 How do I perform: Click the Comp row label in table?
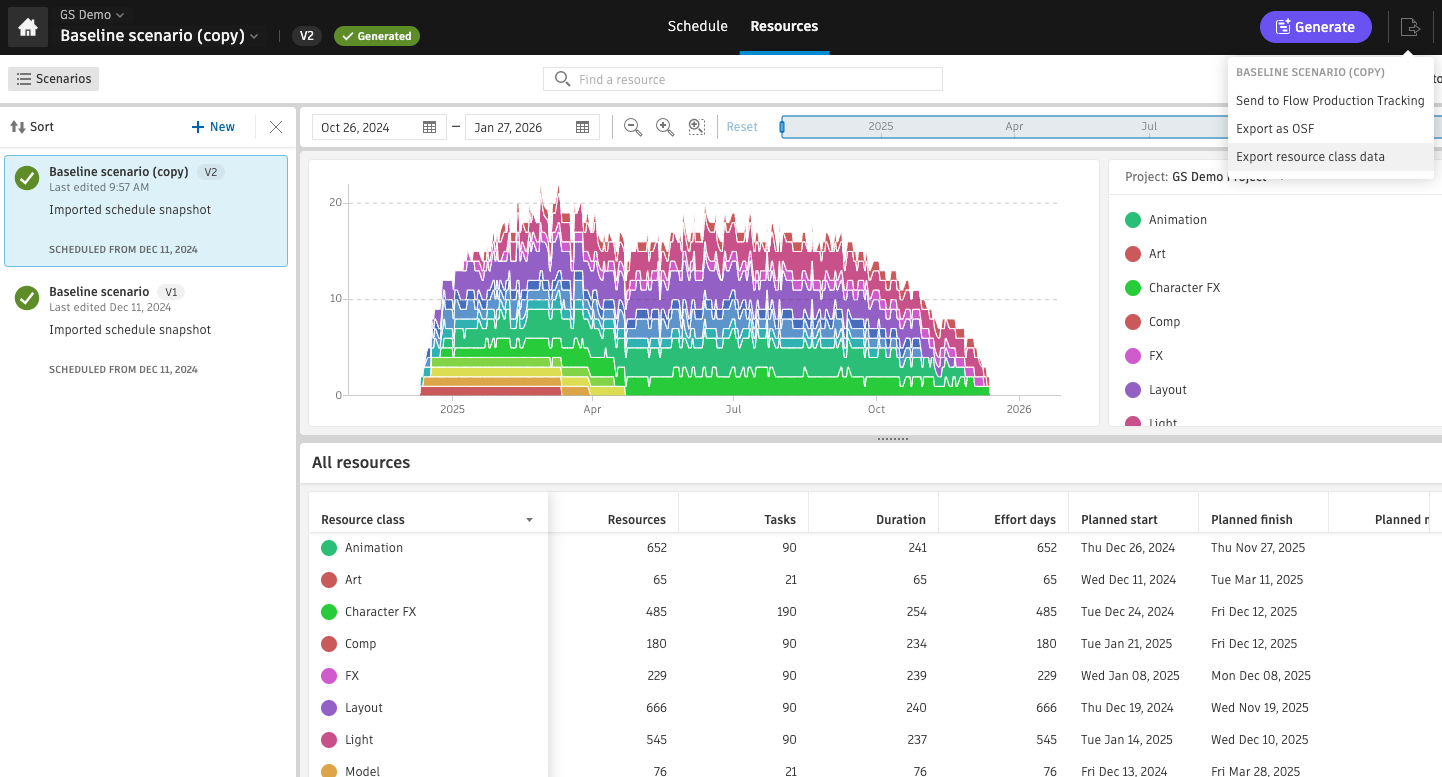(360, 644)
